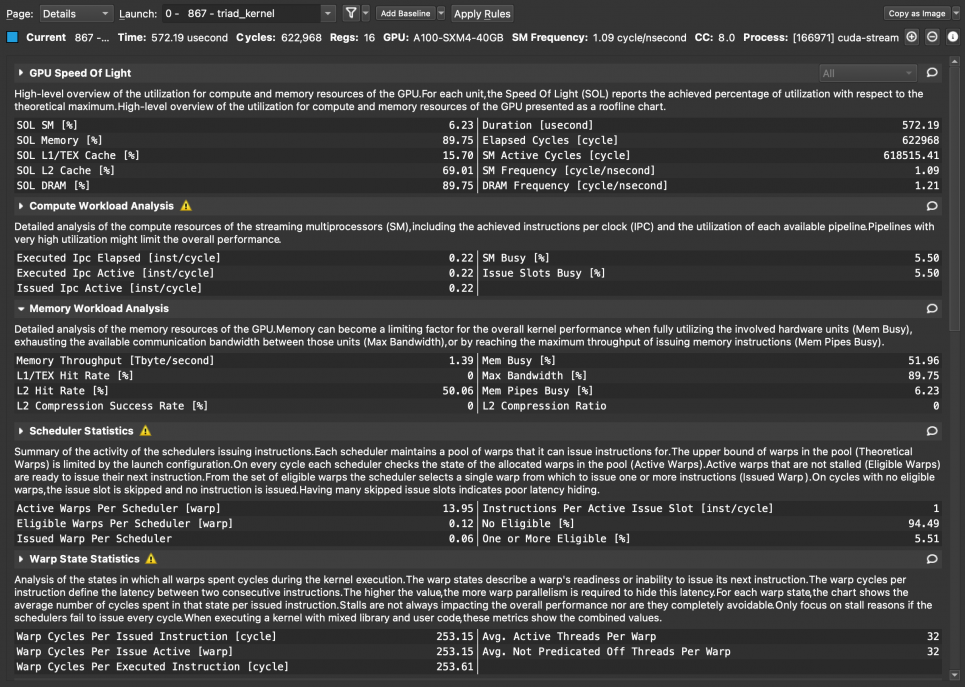
Task: Click Compute Workload Analysis warning icon
Action: (185, 206)
